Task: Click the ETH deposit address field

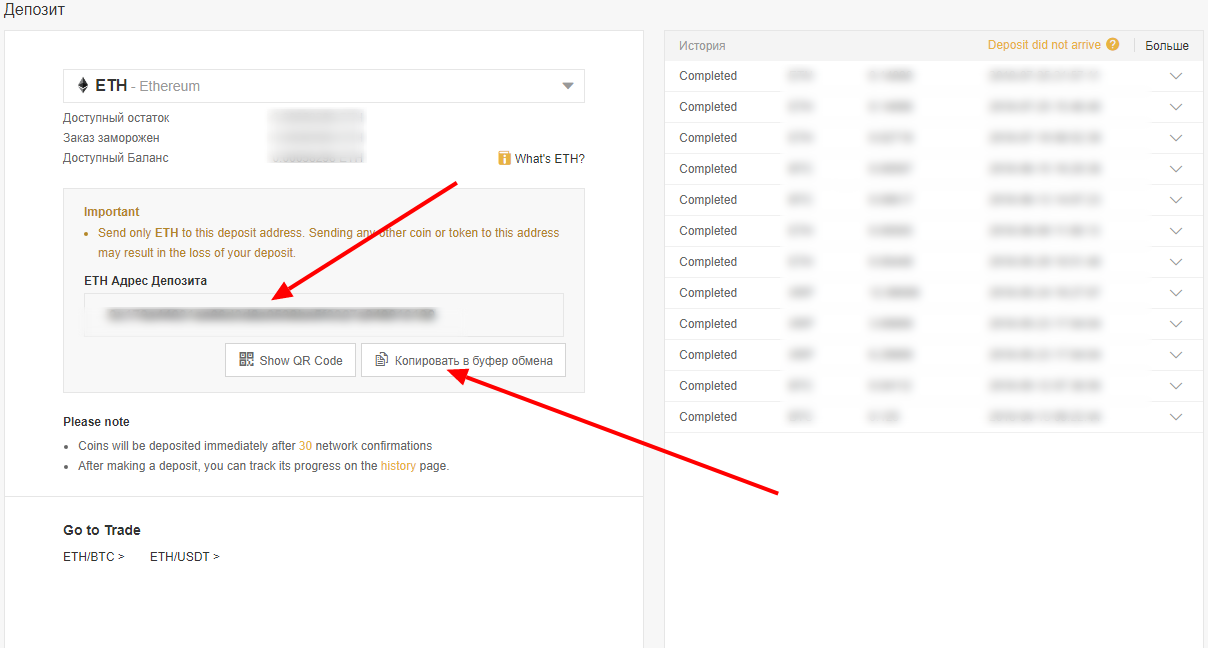Action: (323, 315)
